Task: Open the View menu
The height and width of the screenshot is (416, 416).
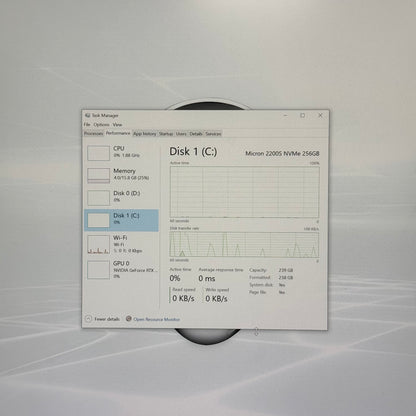Action: coord(117,124)
